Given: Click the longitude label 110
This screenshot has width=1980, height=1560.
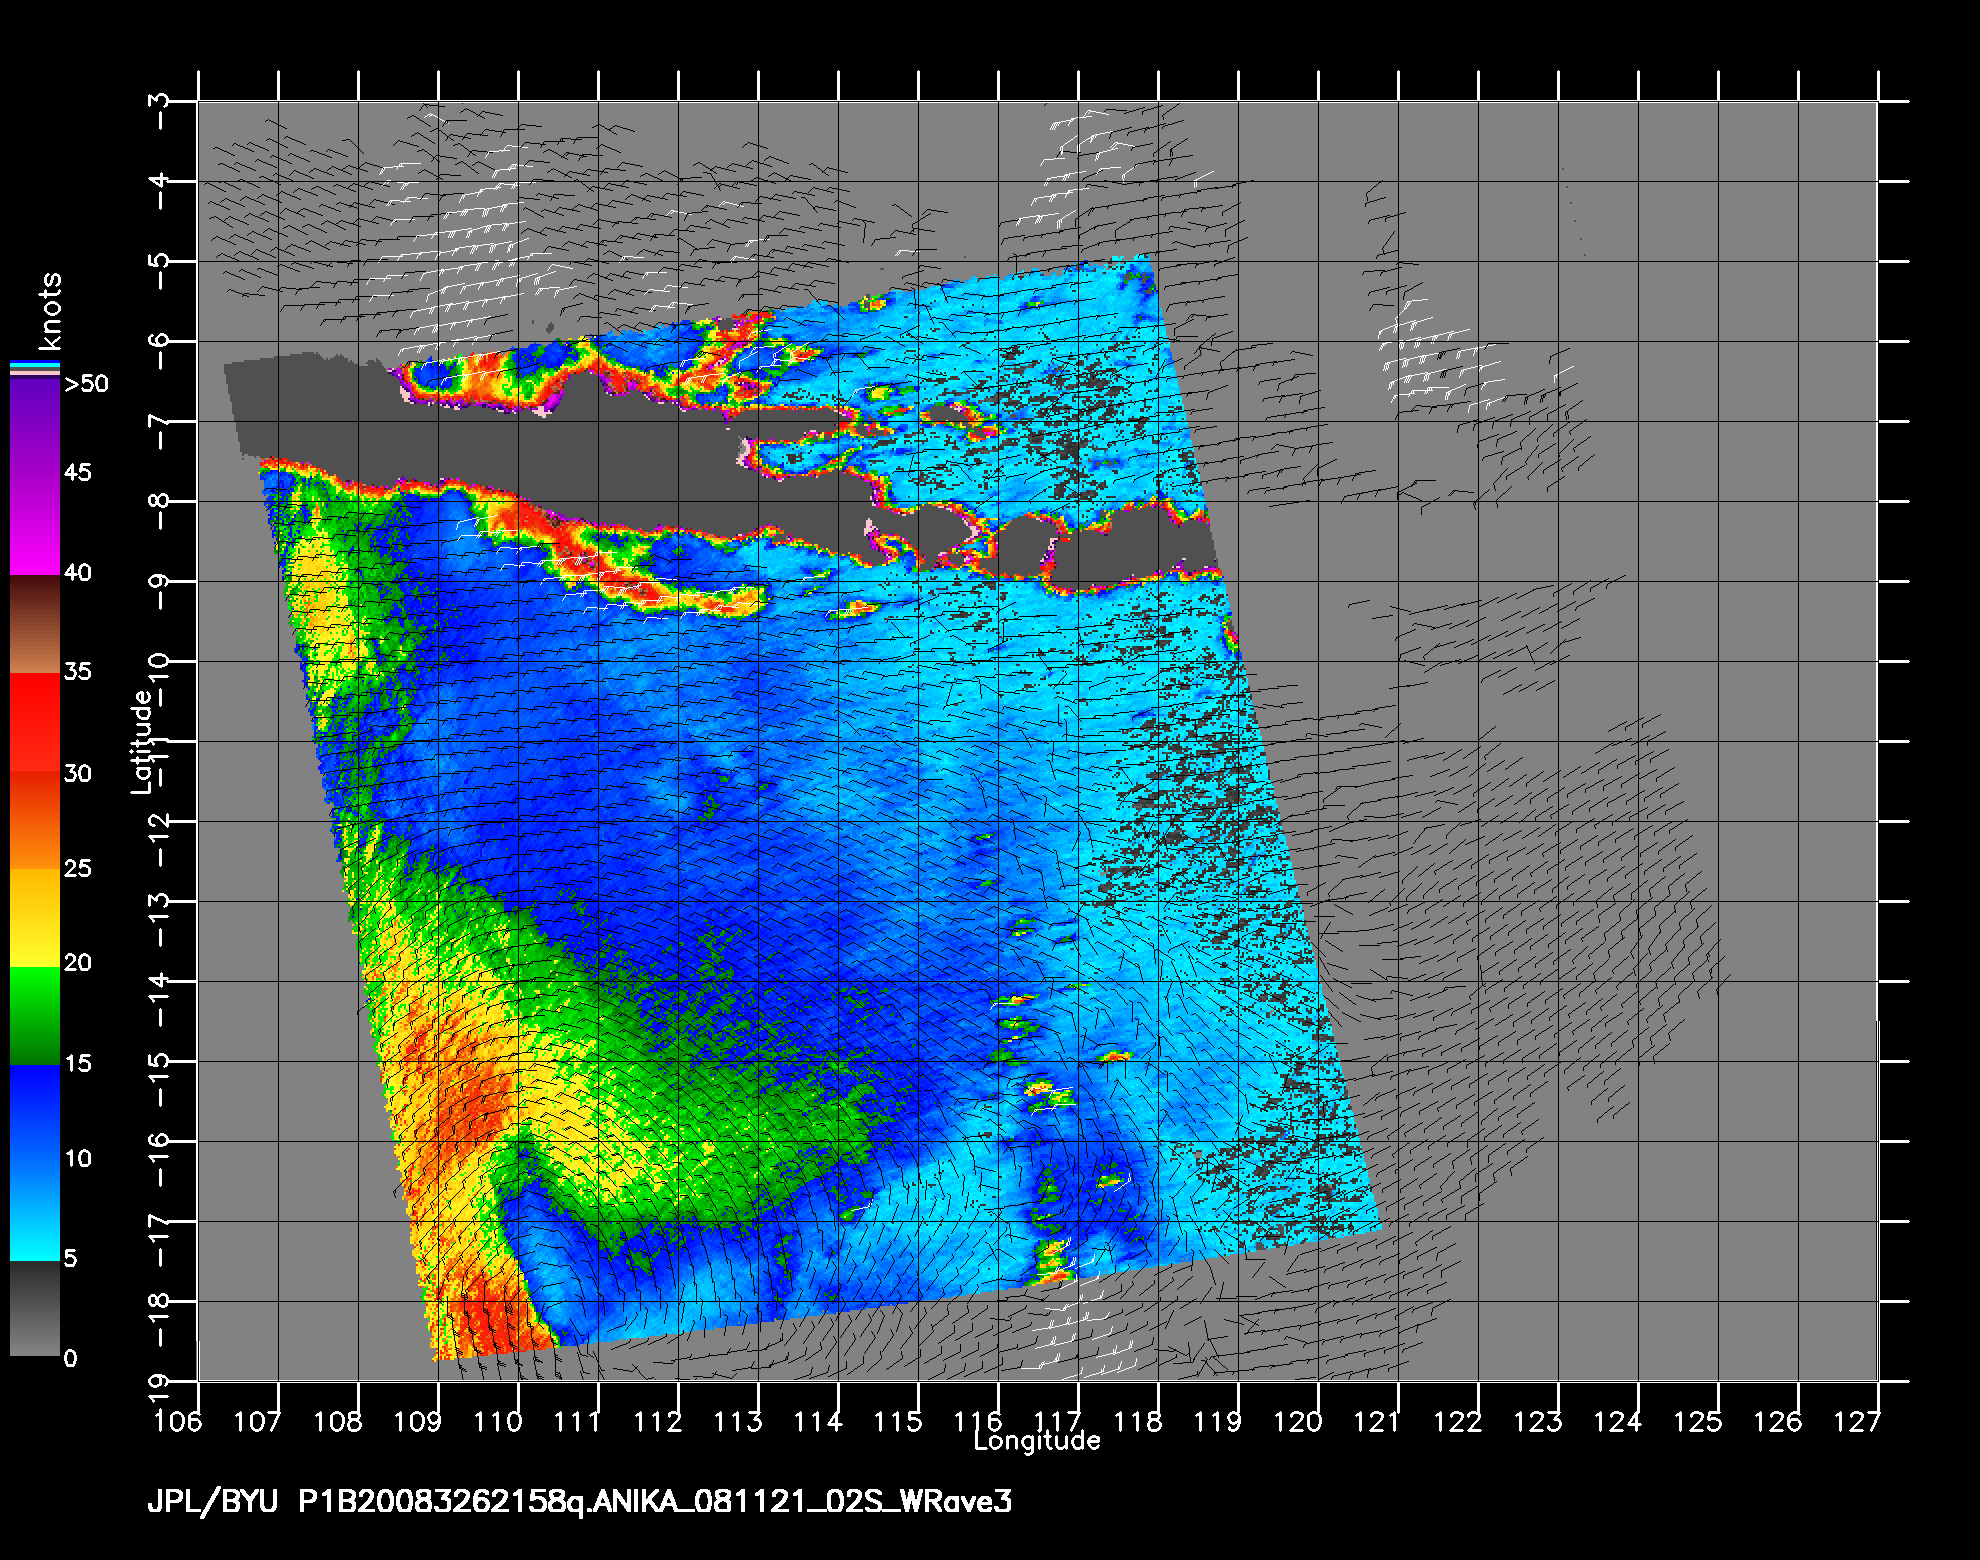Looking at the screenshot, I should tap(498, 1421).
